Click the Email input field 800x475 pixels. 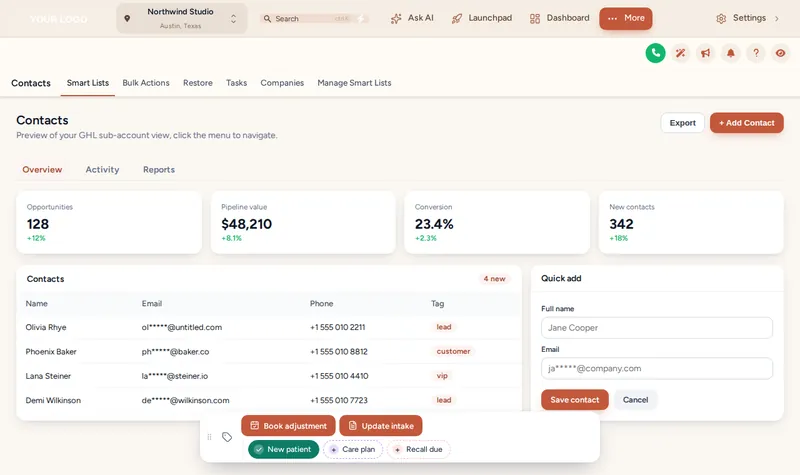pos(657,368)
